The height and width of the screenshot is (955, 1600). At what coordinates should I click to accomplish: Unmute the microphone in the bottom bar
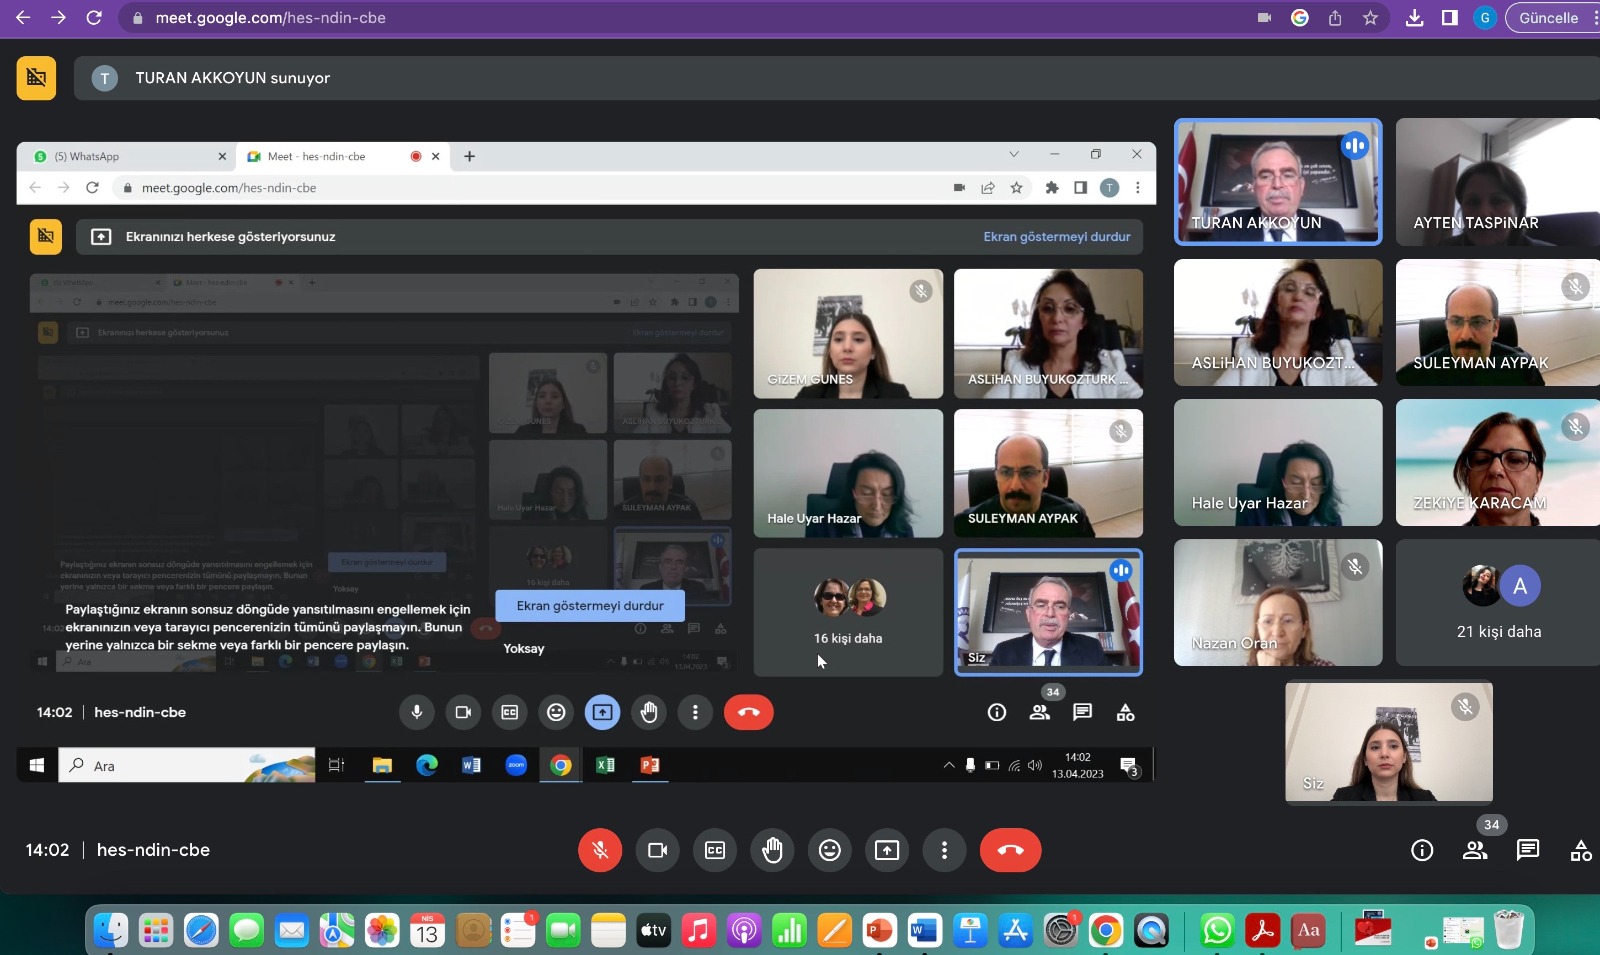600,850
